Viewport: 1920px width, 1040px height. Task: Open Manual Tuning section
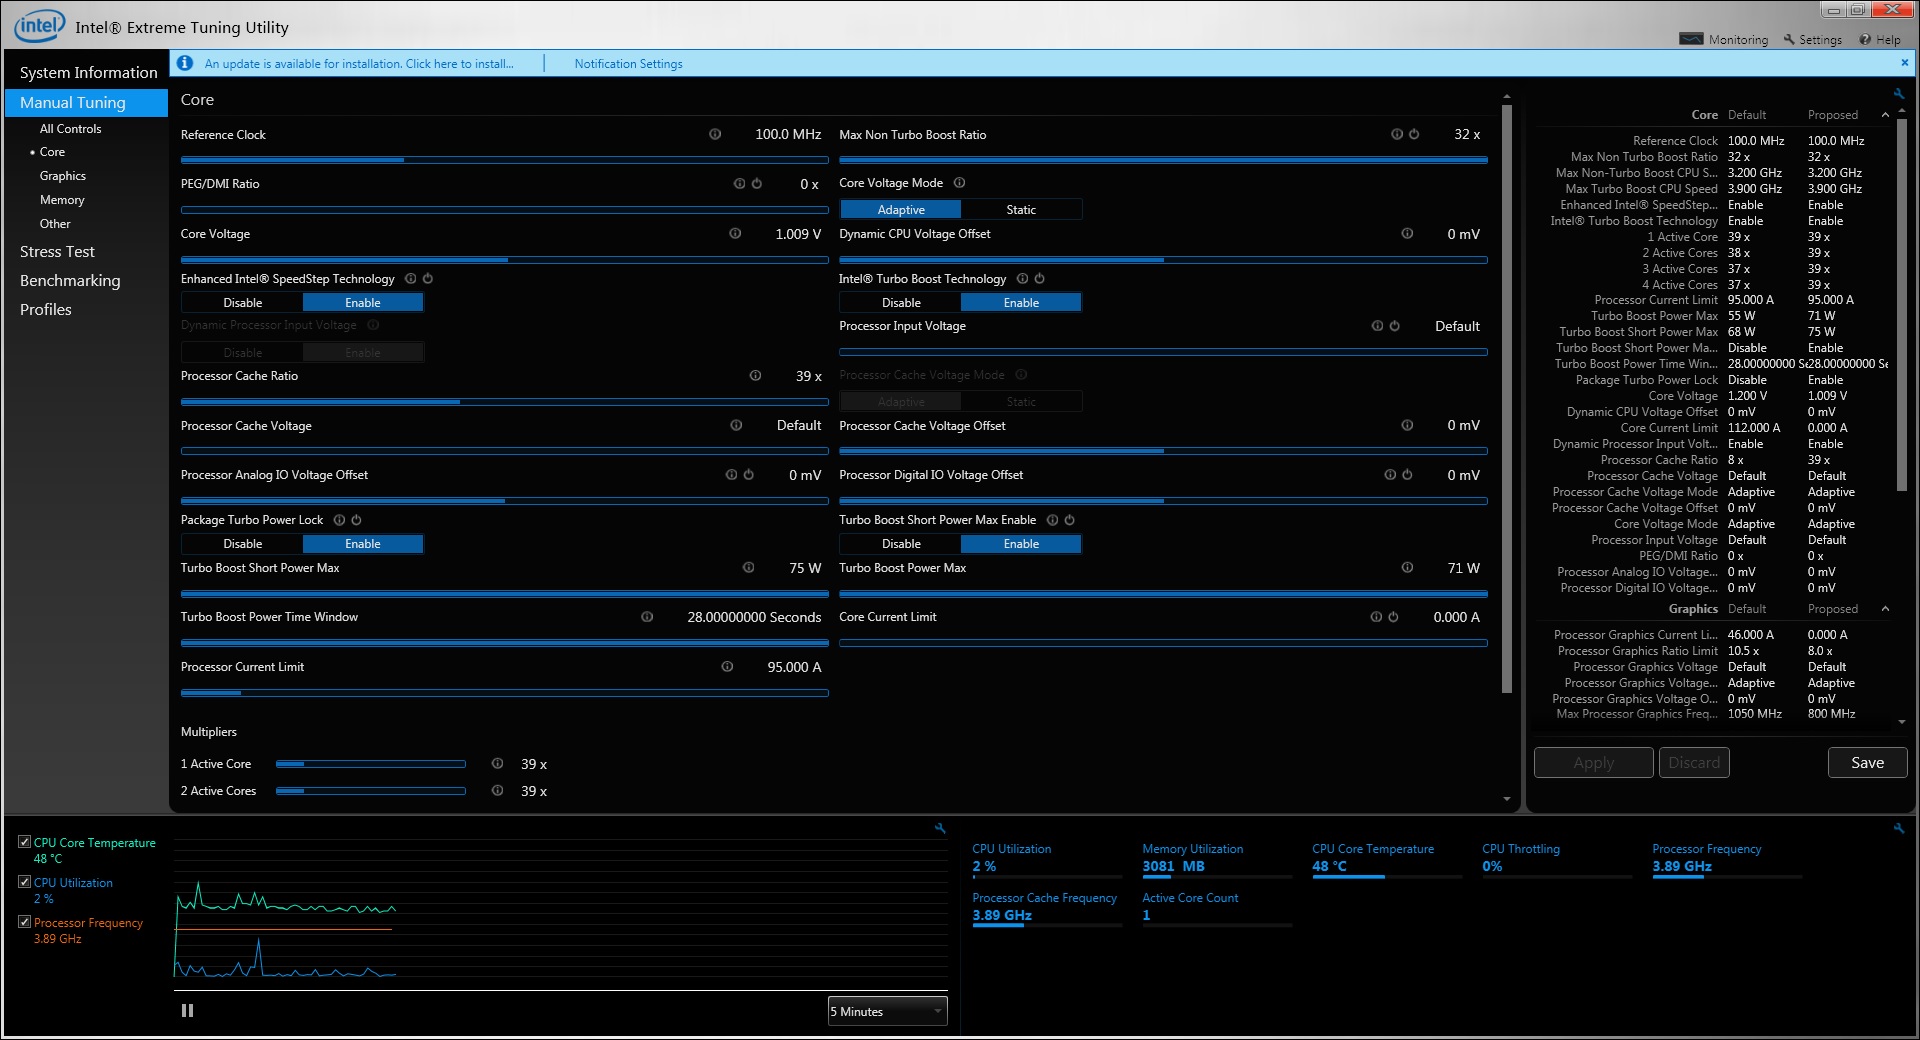coord(86,103)
